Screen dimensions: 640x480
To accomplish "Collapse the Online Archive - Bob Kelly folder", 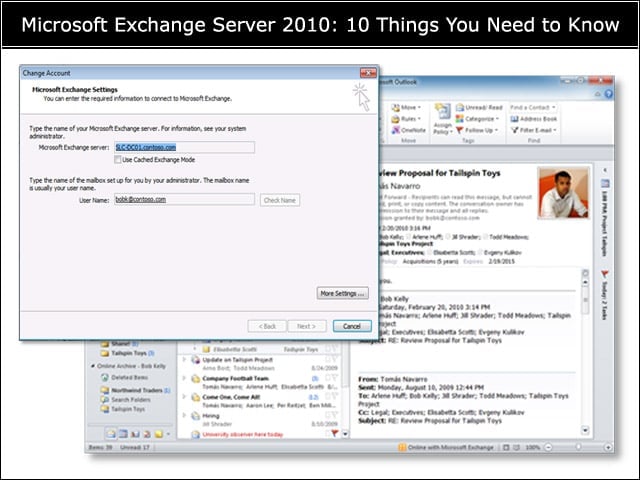I will click(93, 366).
